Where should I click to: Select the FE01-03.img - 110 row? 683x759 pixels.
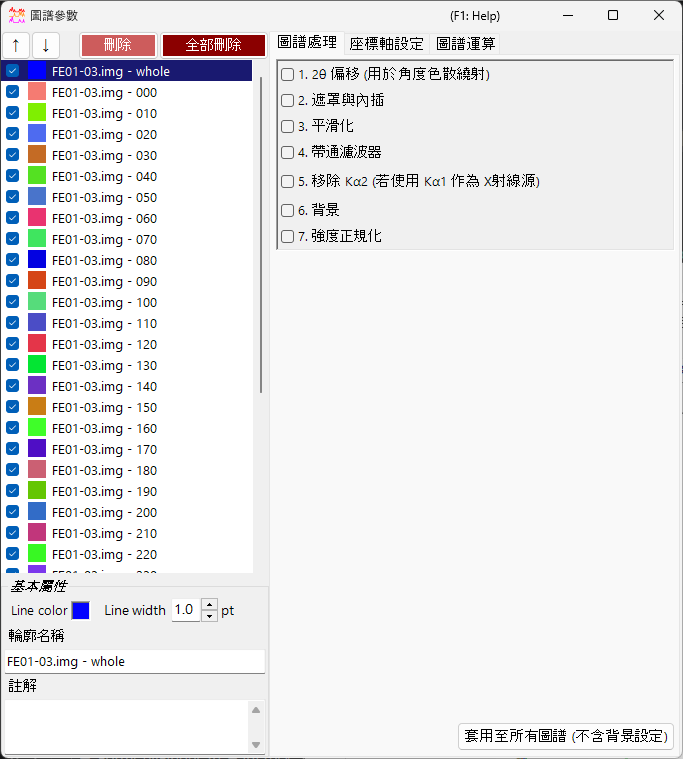127,323
